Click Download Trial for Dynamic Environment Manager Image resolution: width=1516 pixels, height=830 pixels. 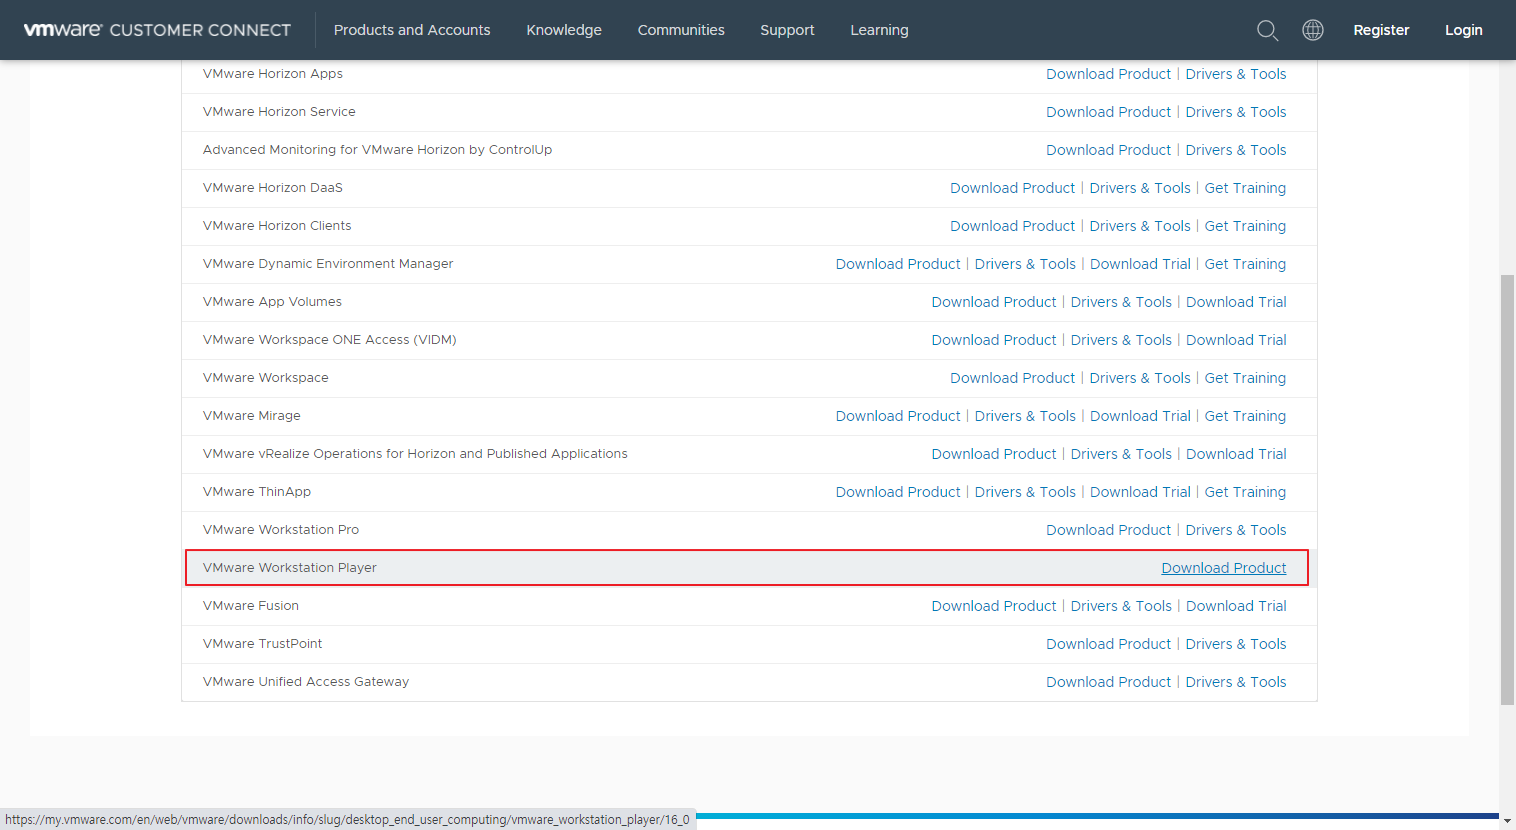tap(1140, 264)
